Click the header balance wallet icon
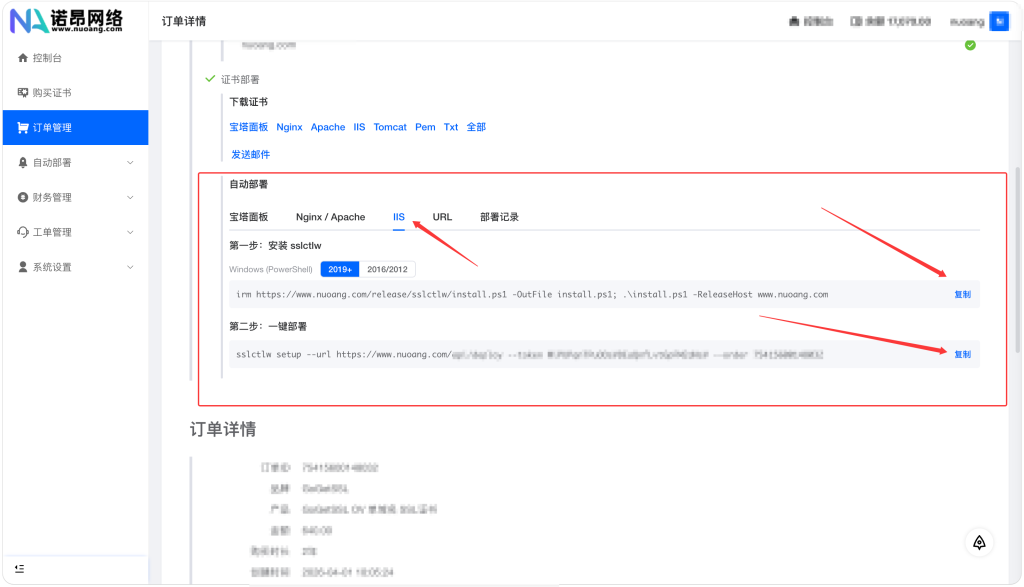The image size is (1024, 587). tap(856, 22)
